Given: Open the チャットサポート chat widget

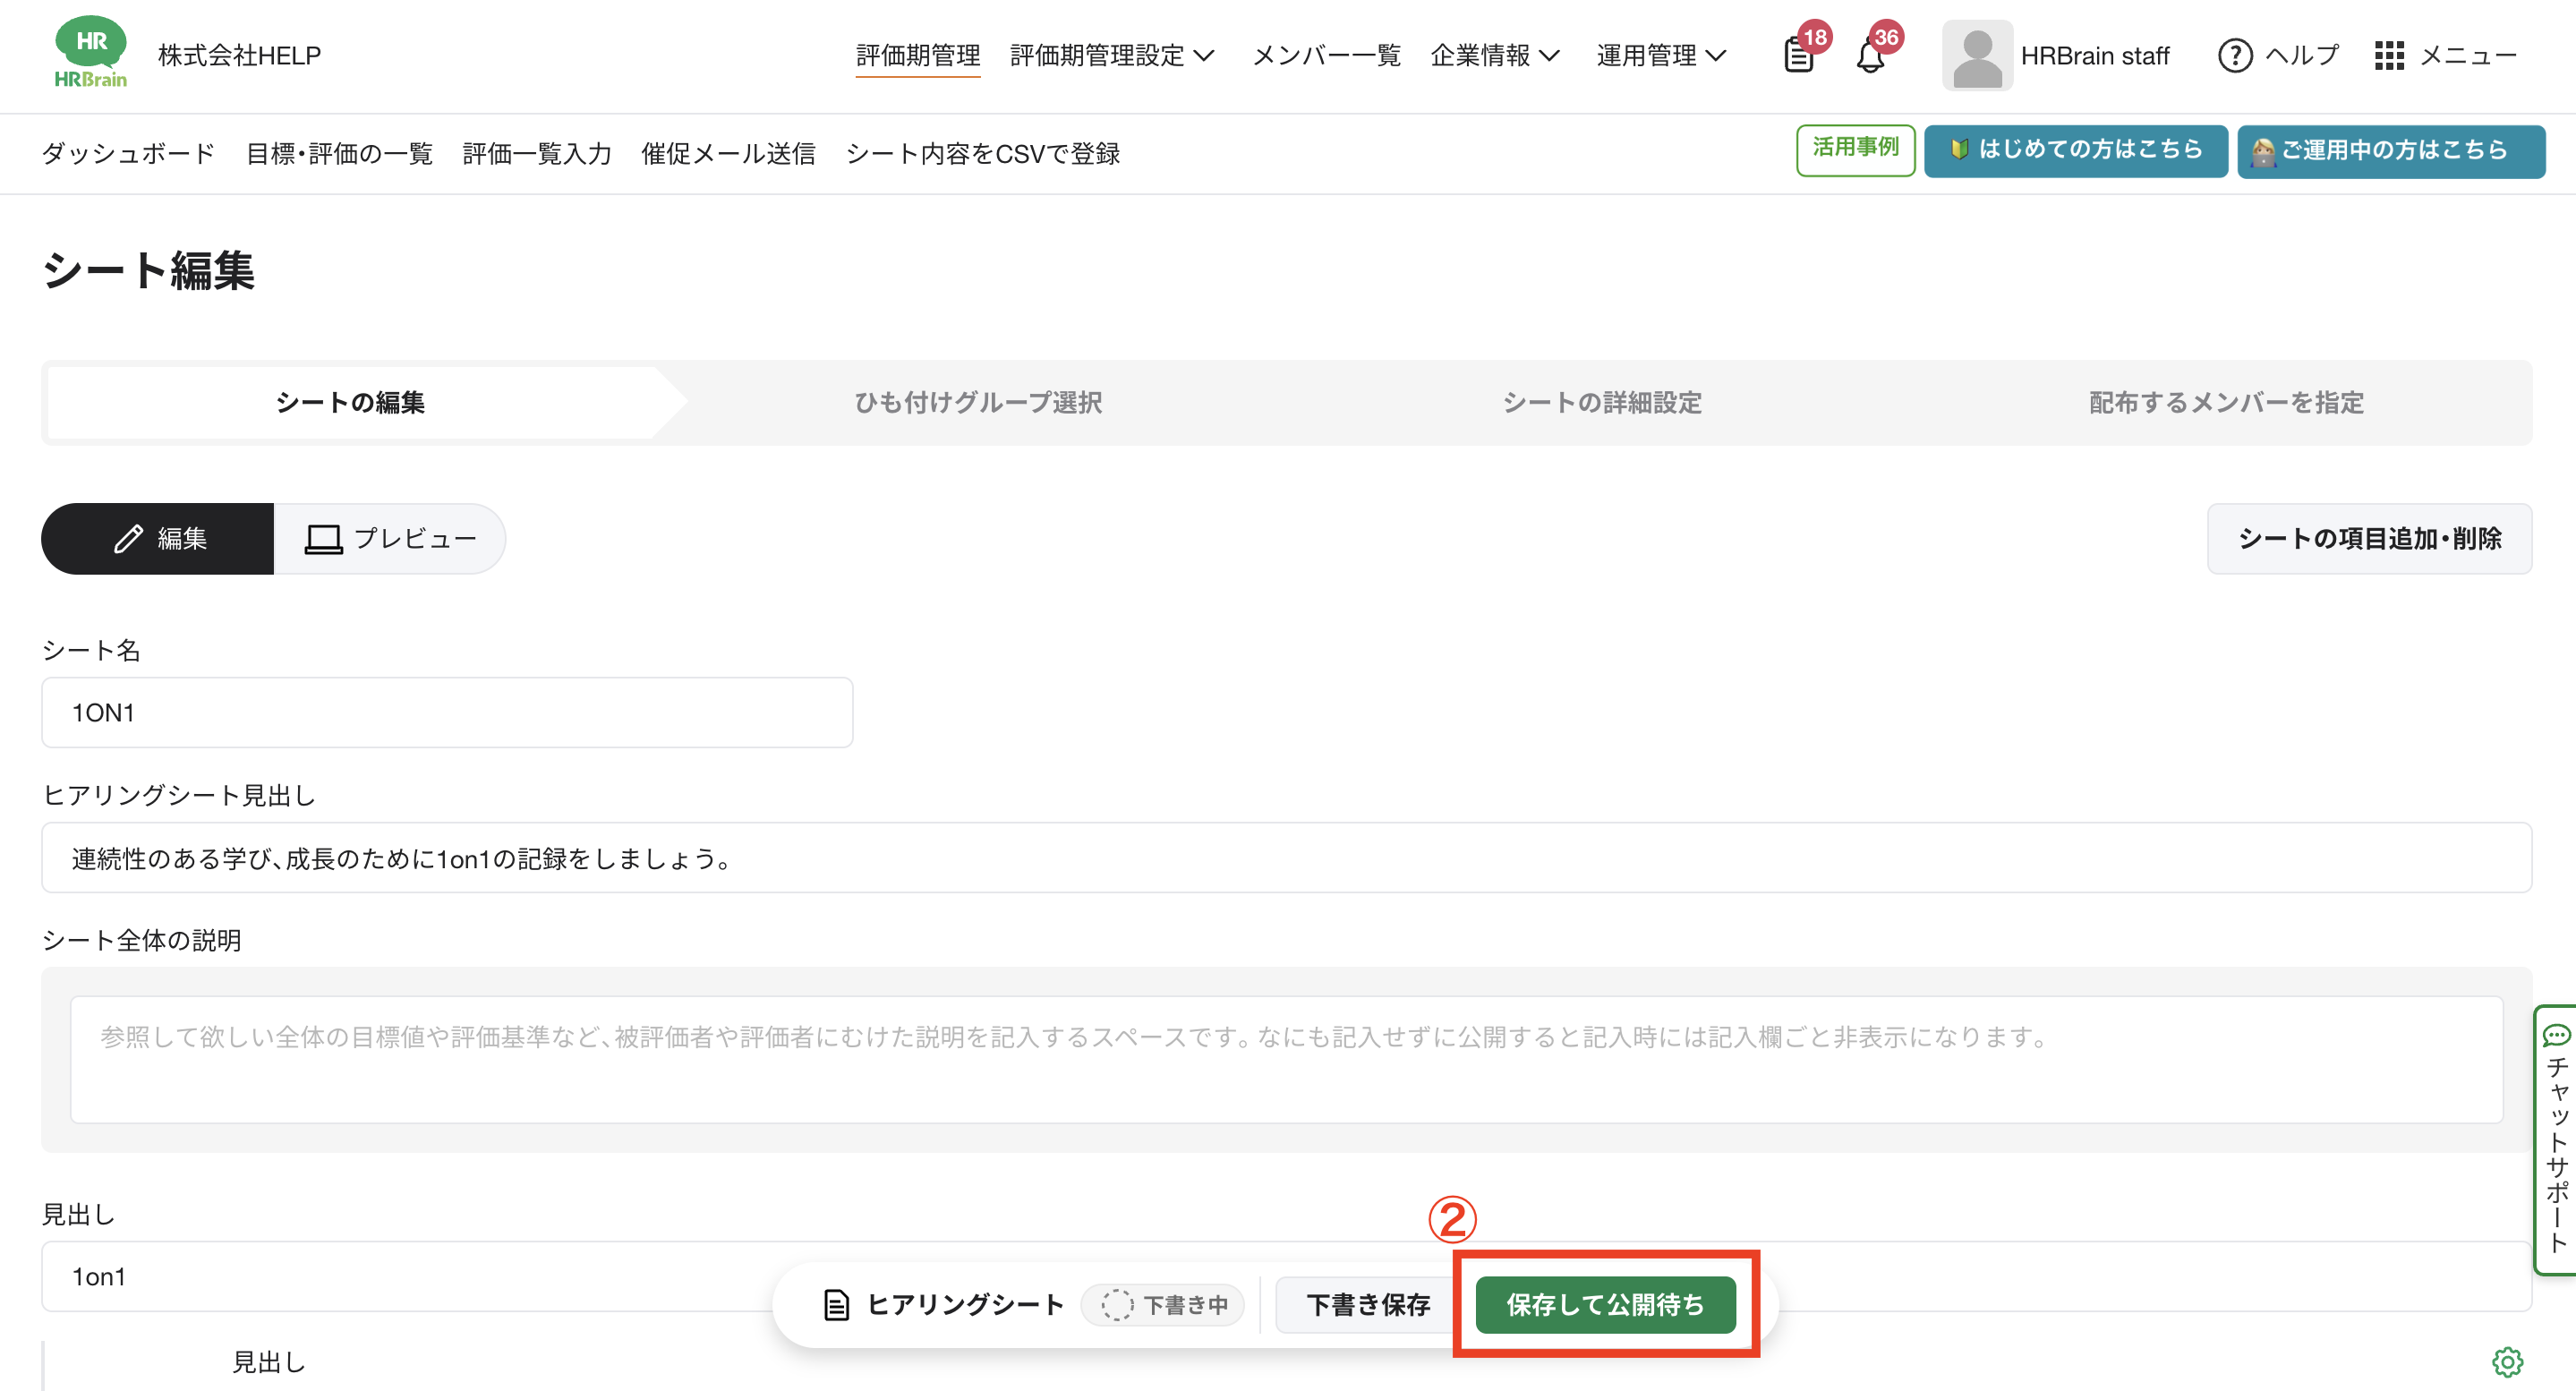Looking at the screenshot, I should tap(2556, 1140).
